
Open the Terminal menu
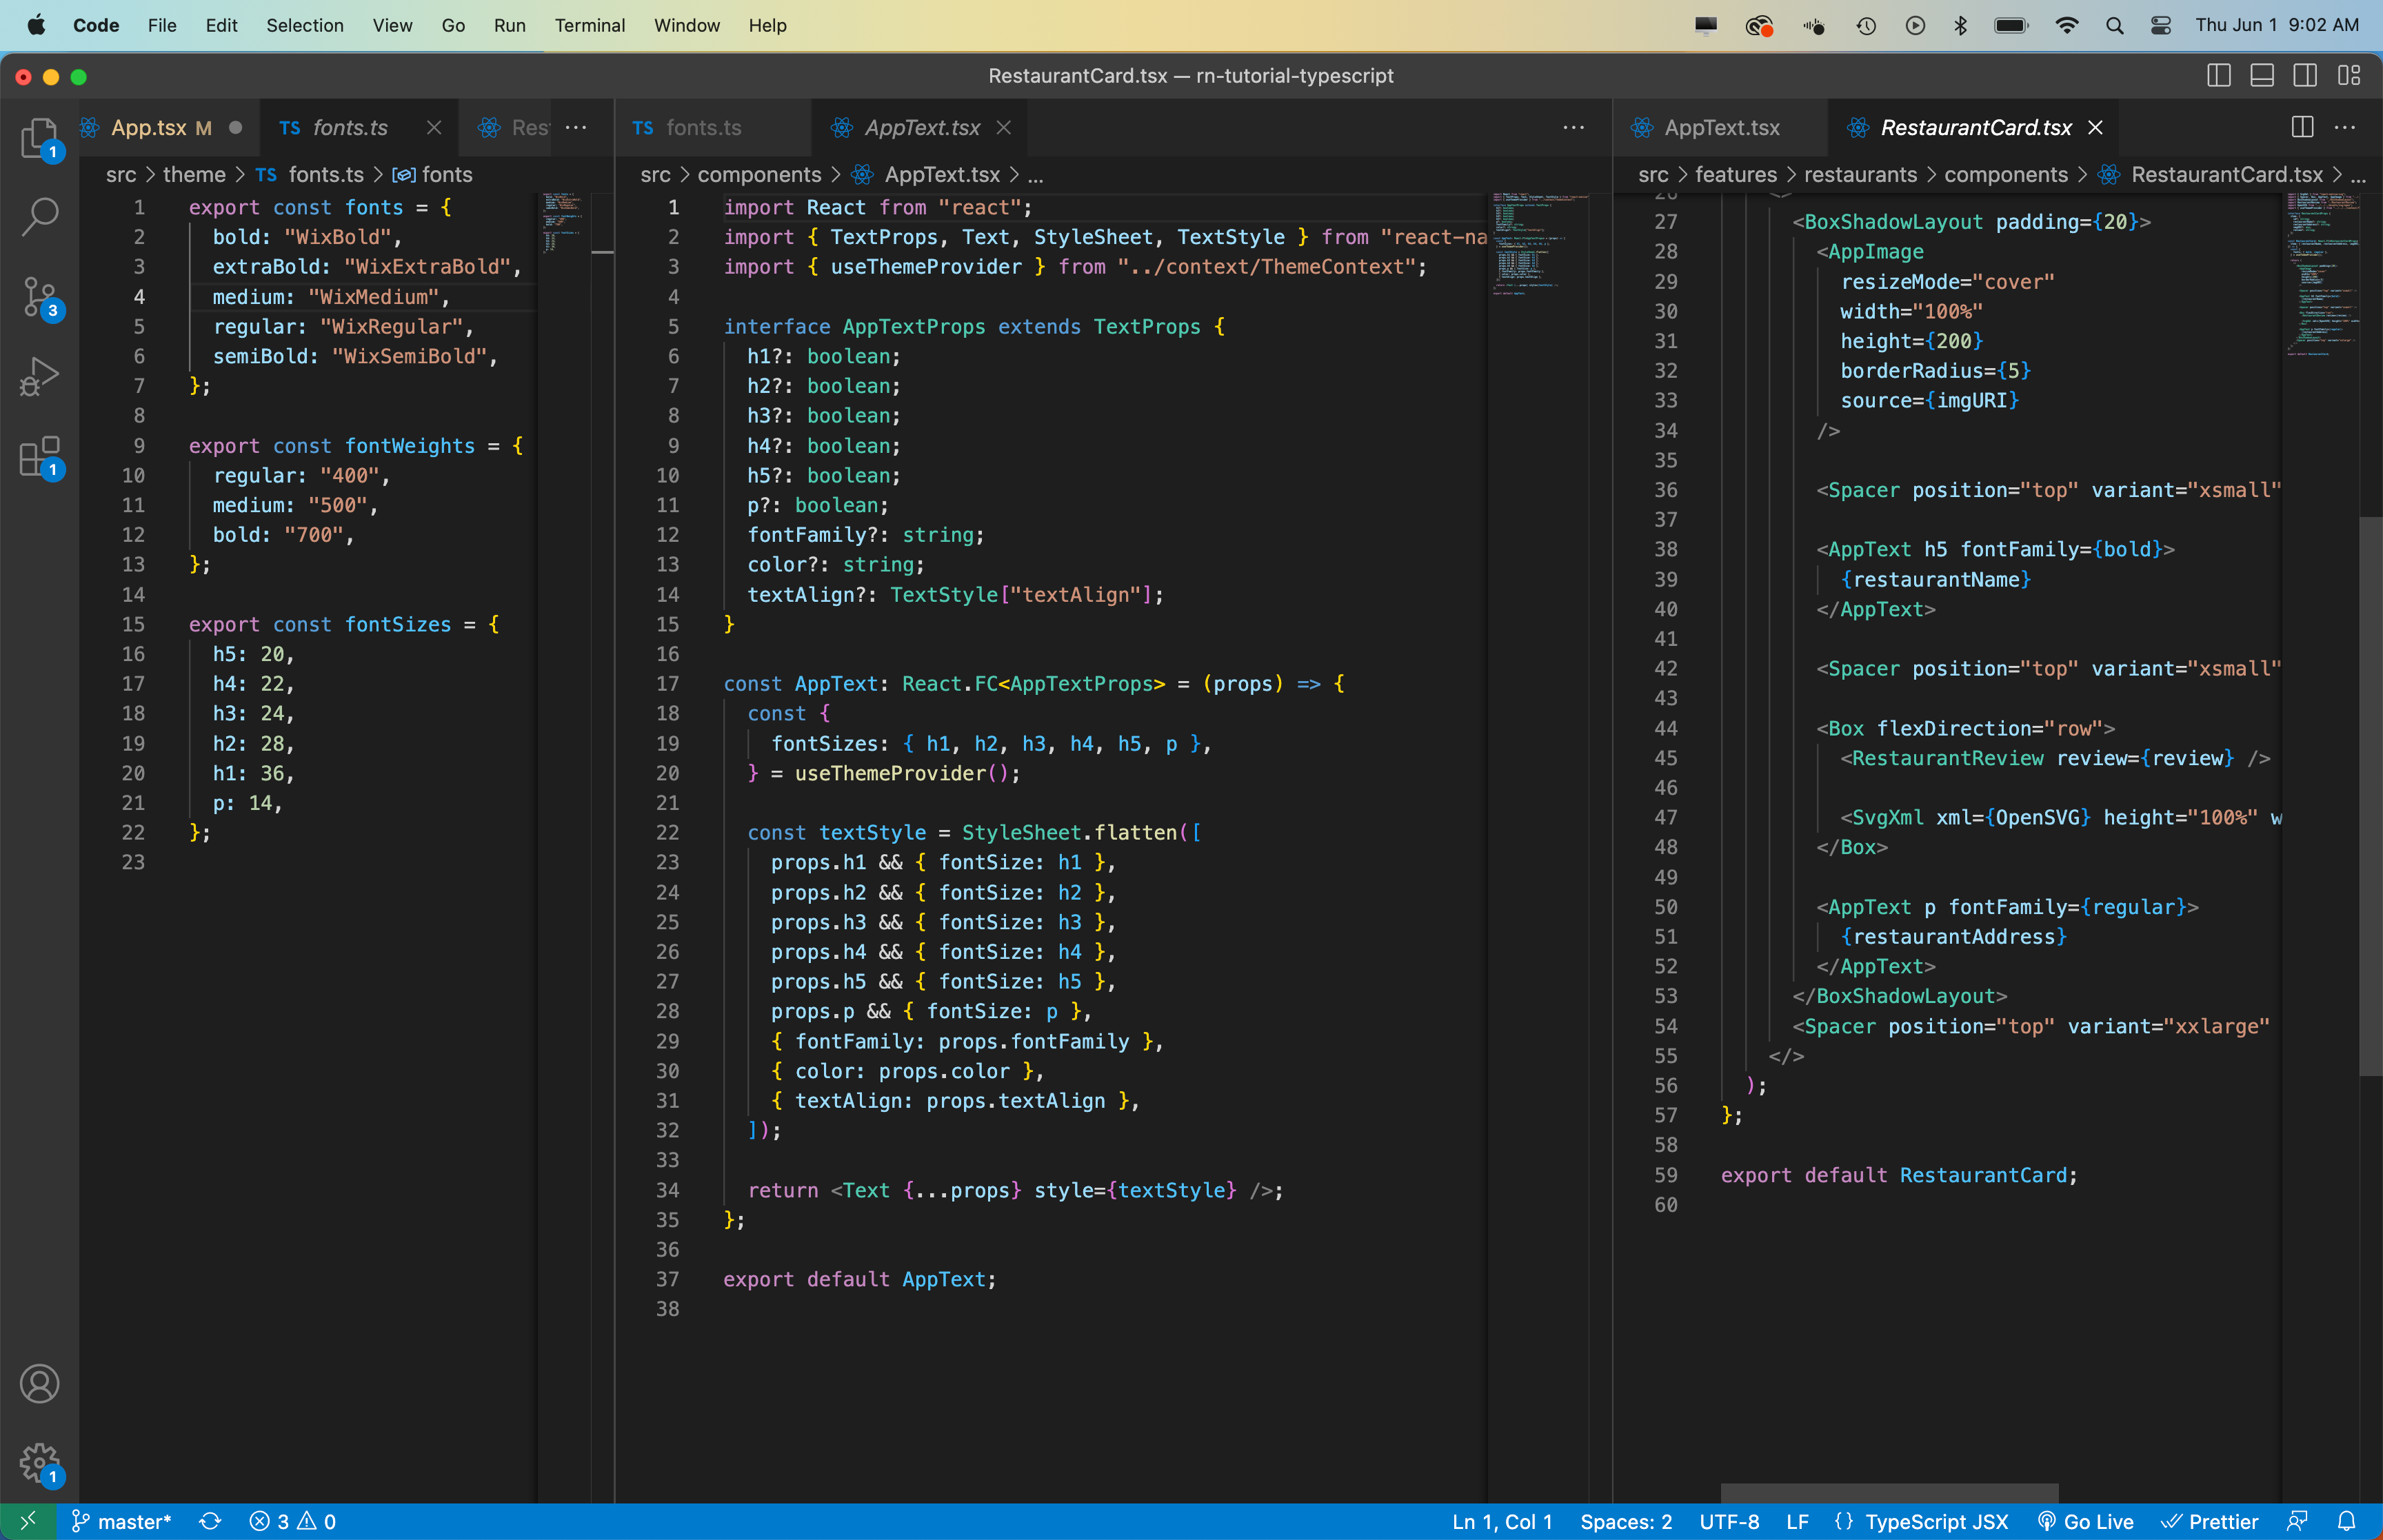coord(589,25)
